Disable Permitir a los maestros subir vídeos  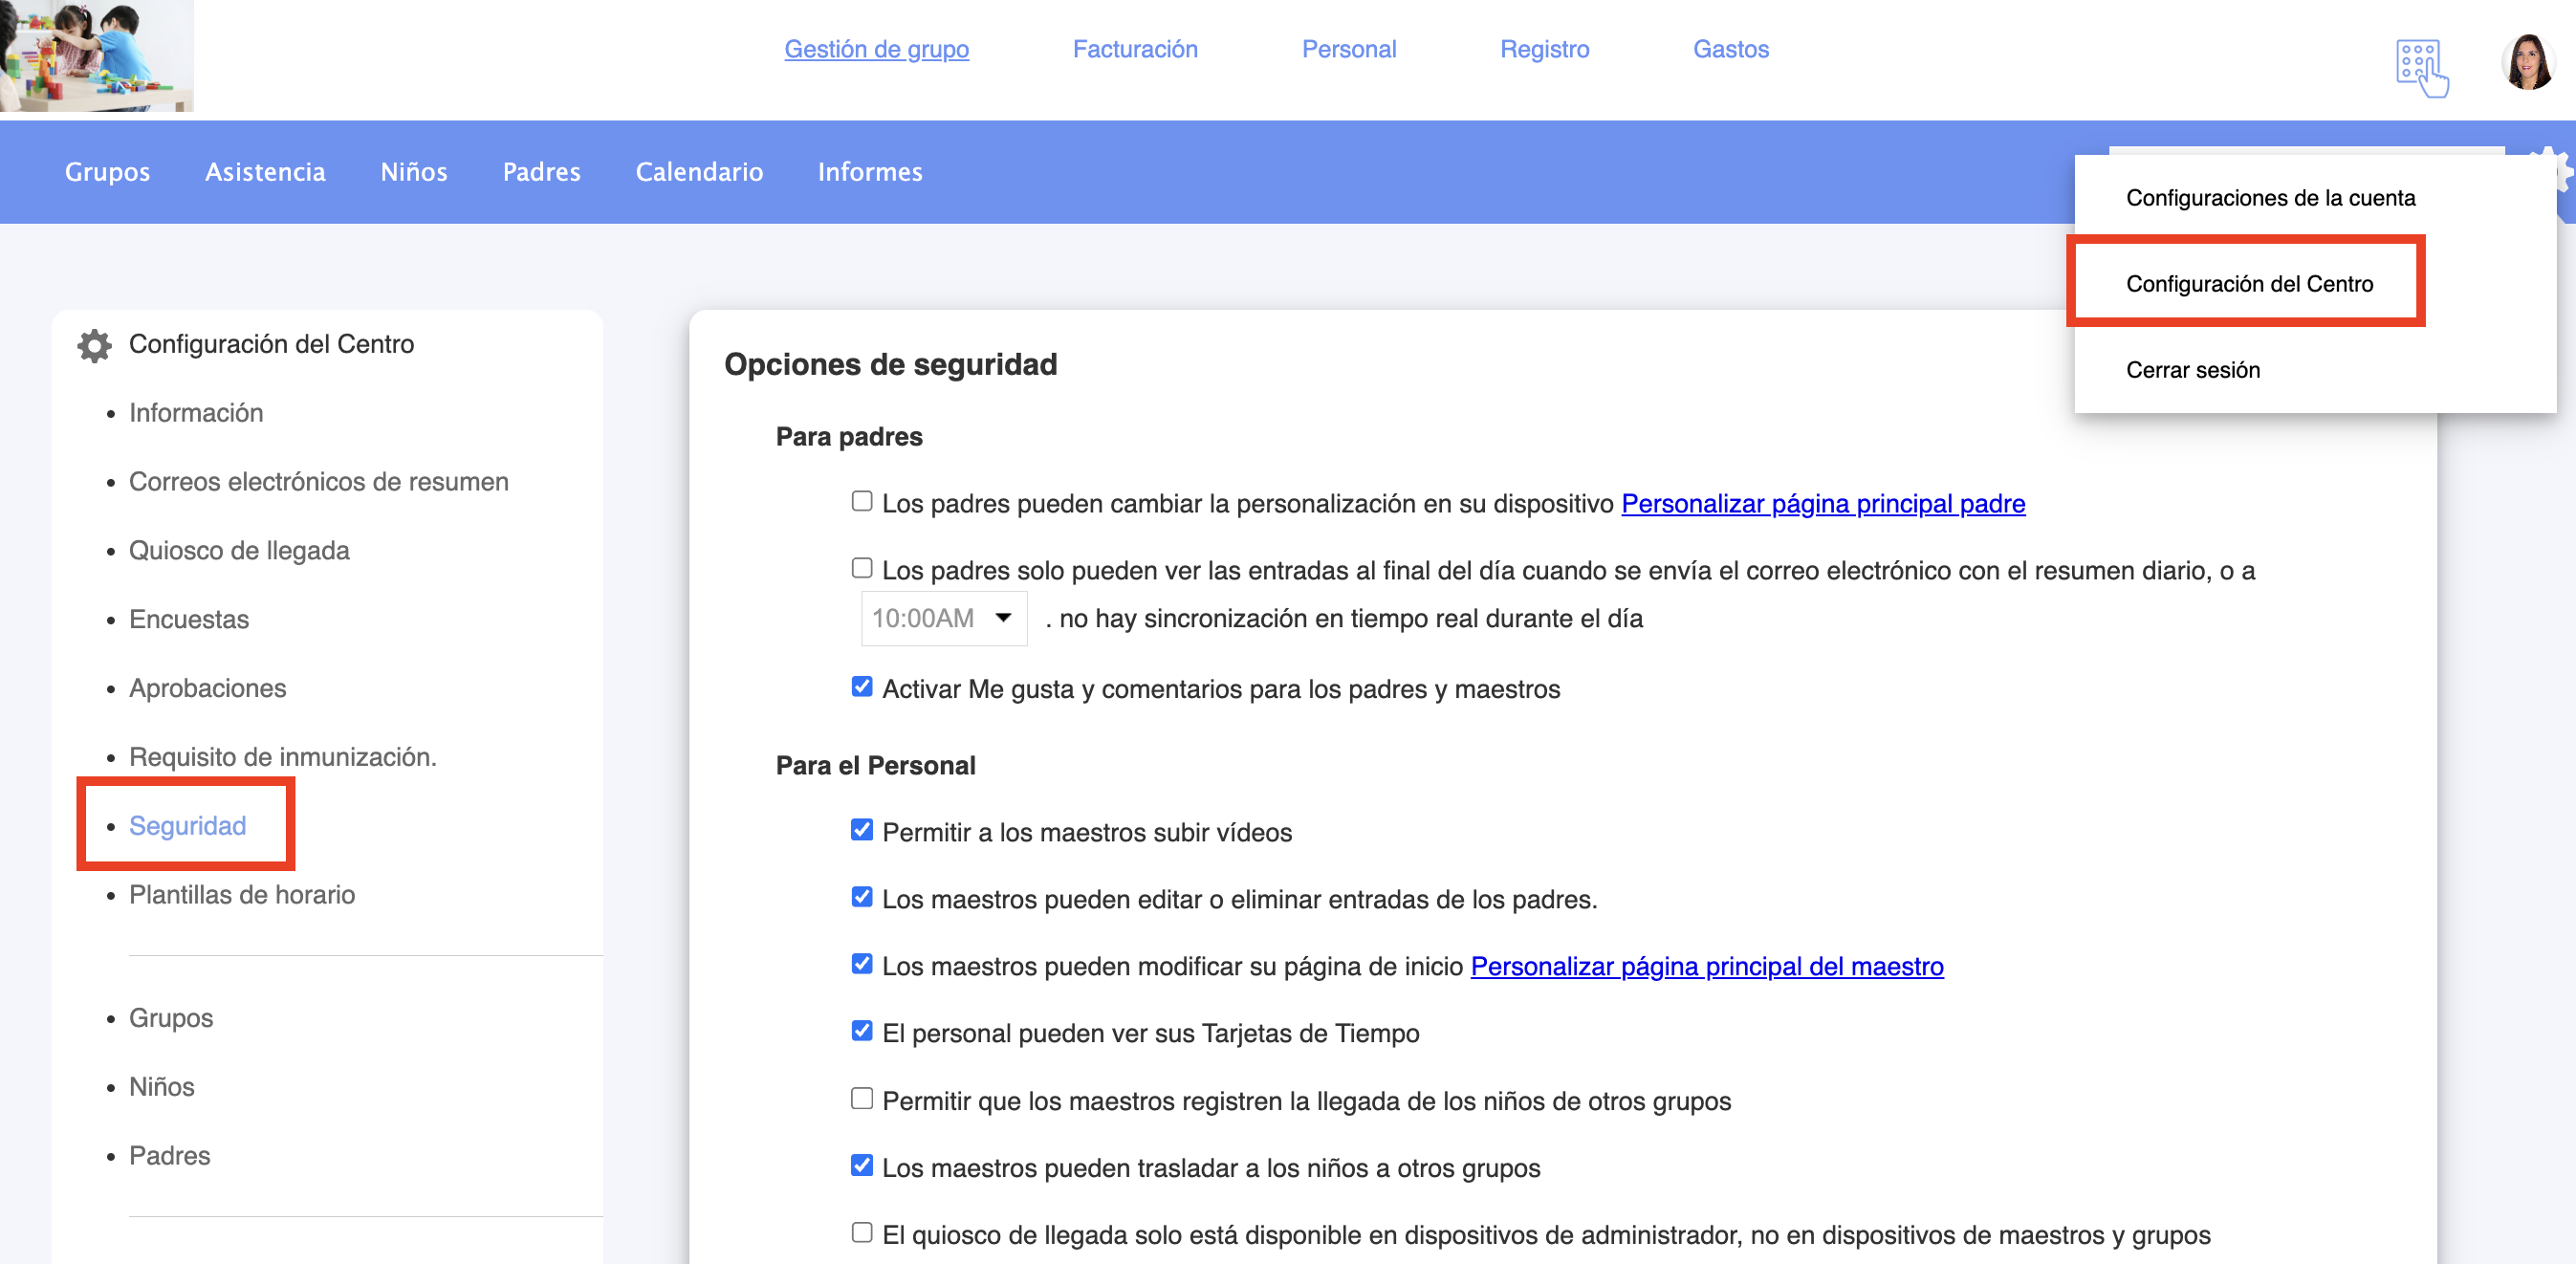coord(861,830)
